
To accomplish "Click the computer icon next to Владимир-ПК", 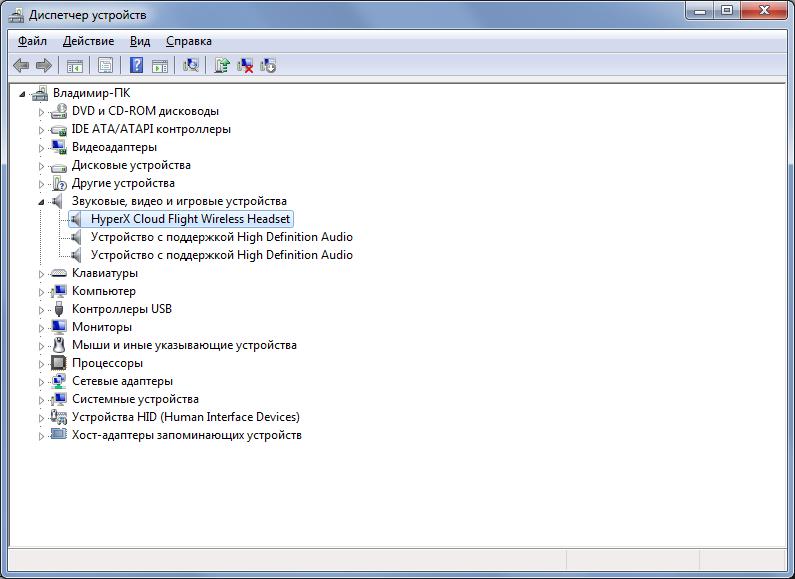I will (x=41, y=93).
